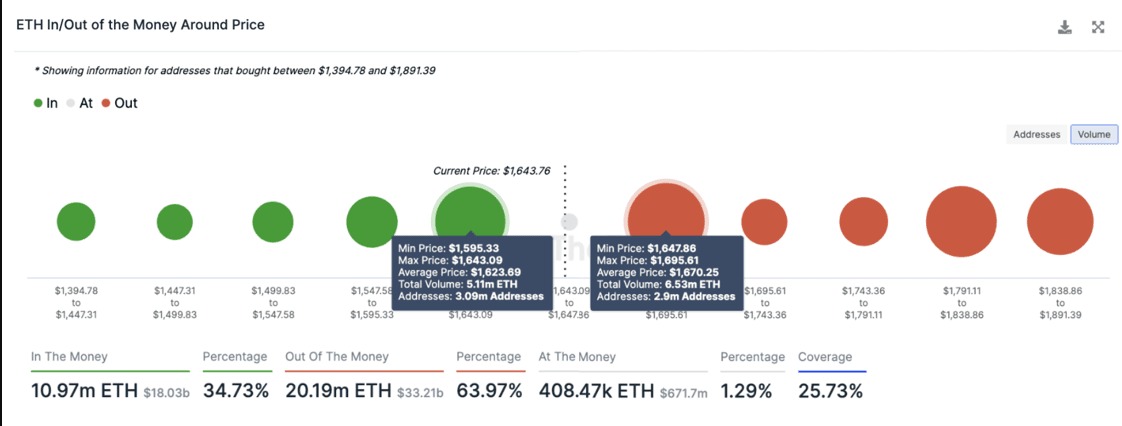This screenshot has width=1122, height=426.
Task: Click the In The Money summary label
Action: [69, 357]
